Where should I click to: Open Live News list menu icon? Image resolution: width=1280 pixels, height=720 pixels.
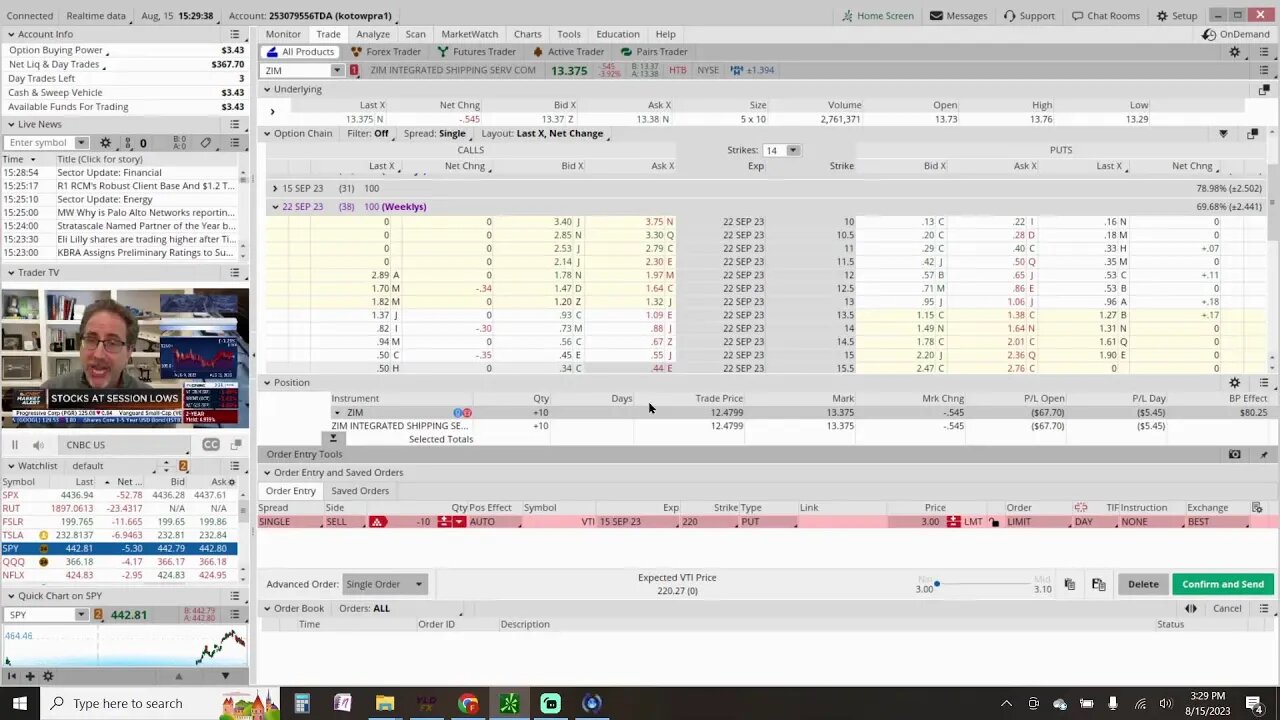click(x=235, y=124)
